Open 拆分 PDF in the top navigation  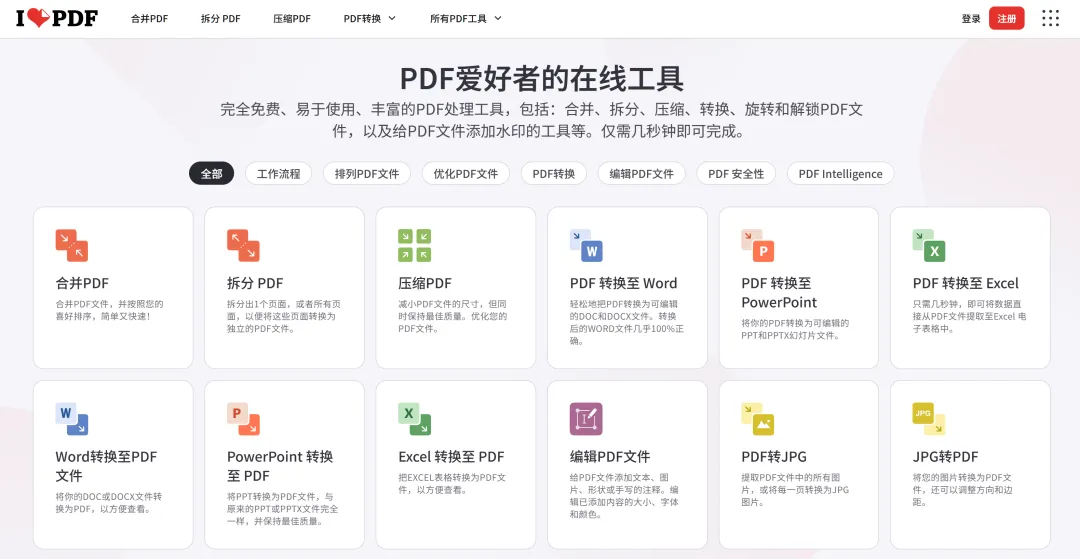tap(220, 19)
